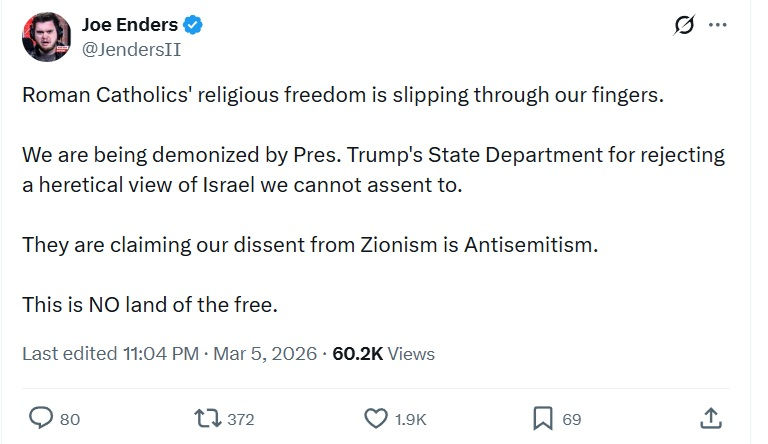
Task: Toggle the bookmark icon
Action: pos(543,418)
